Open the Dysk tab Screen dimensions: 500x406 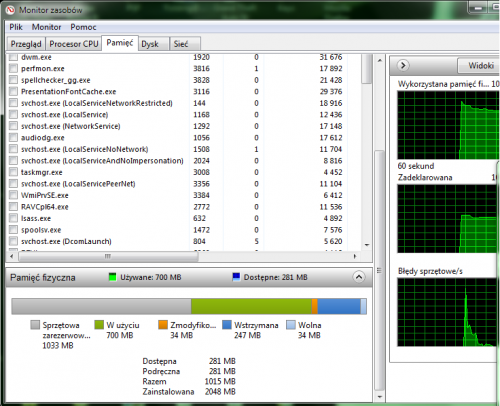150,44
